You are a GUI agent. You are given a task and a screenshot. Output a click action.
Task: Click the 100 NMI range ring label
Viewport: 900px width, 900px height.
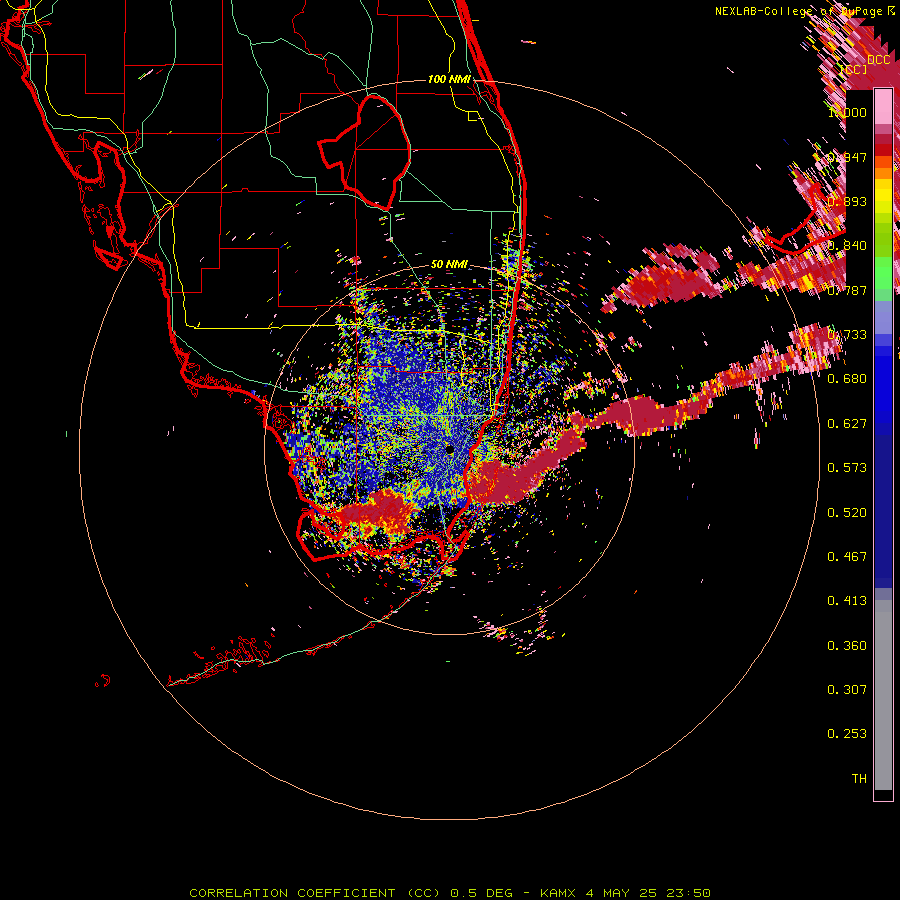(449, 79)
